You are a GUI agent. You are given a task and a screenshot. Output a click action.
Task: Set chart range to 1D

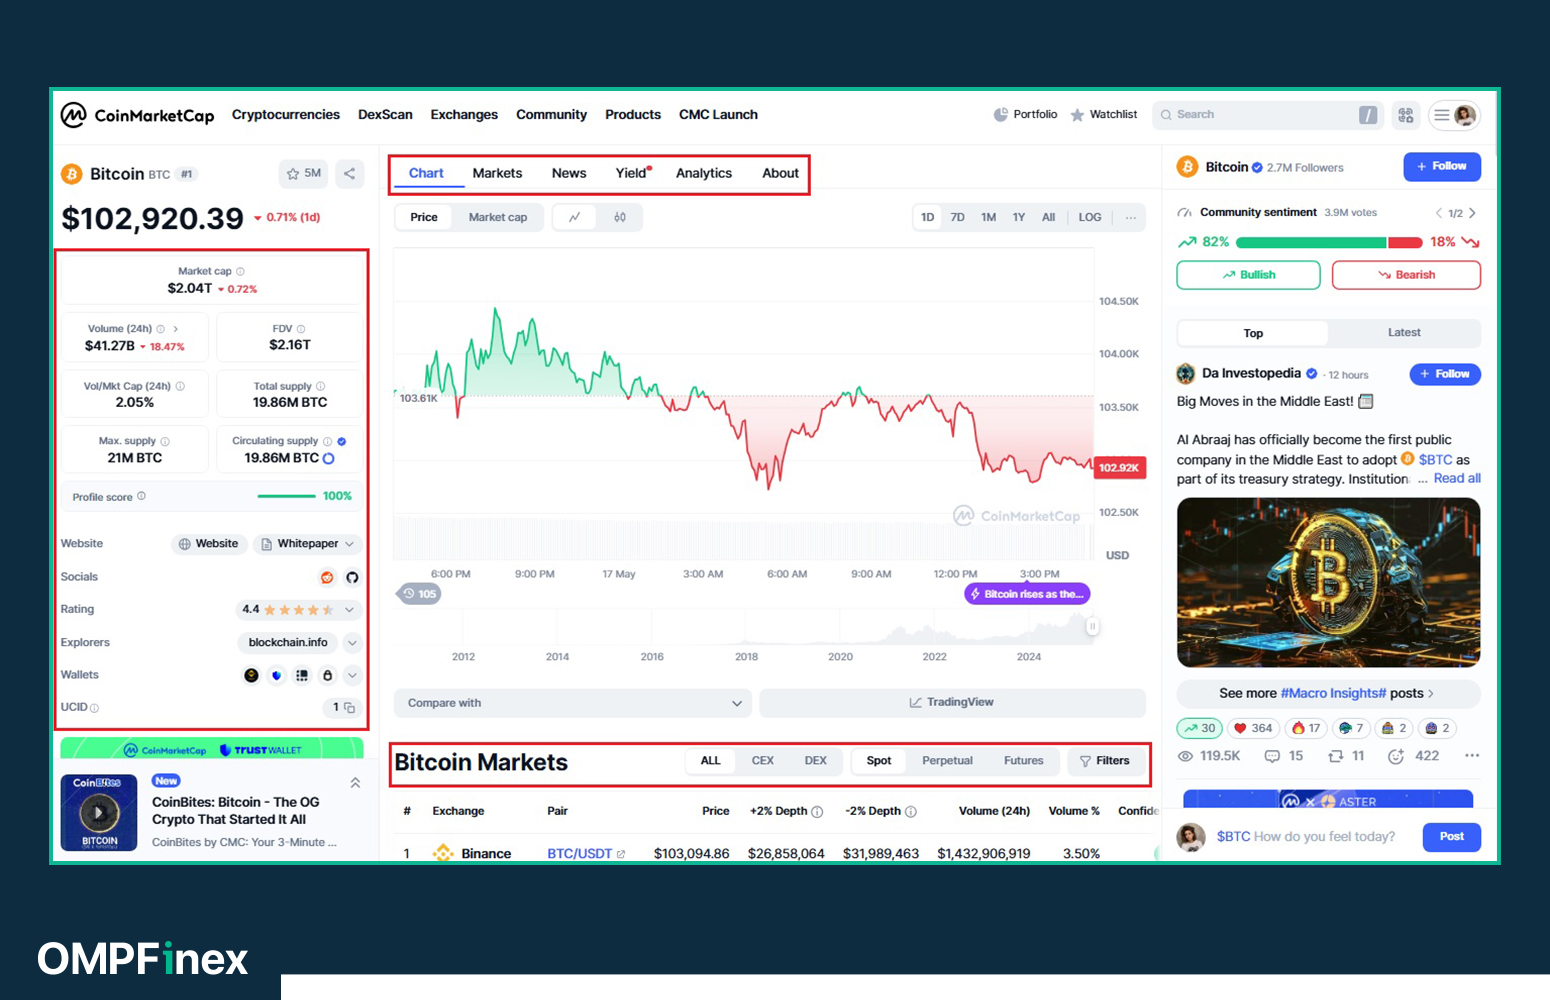coord(928,217)
